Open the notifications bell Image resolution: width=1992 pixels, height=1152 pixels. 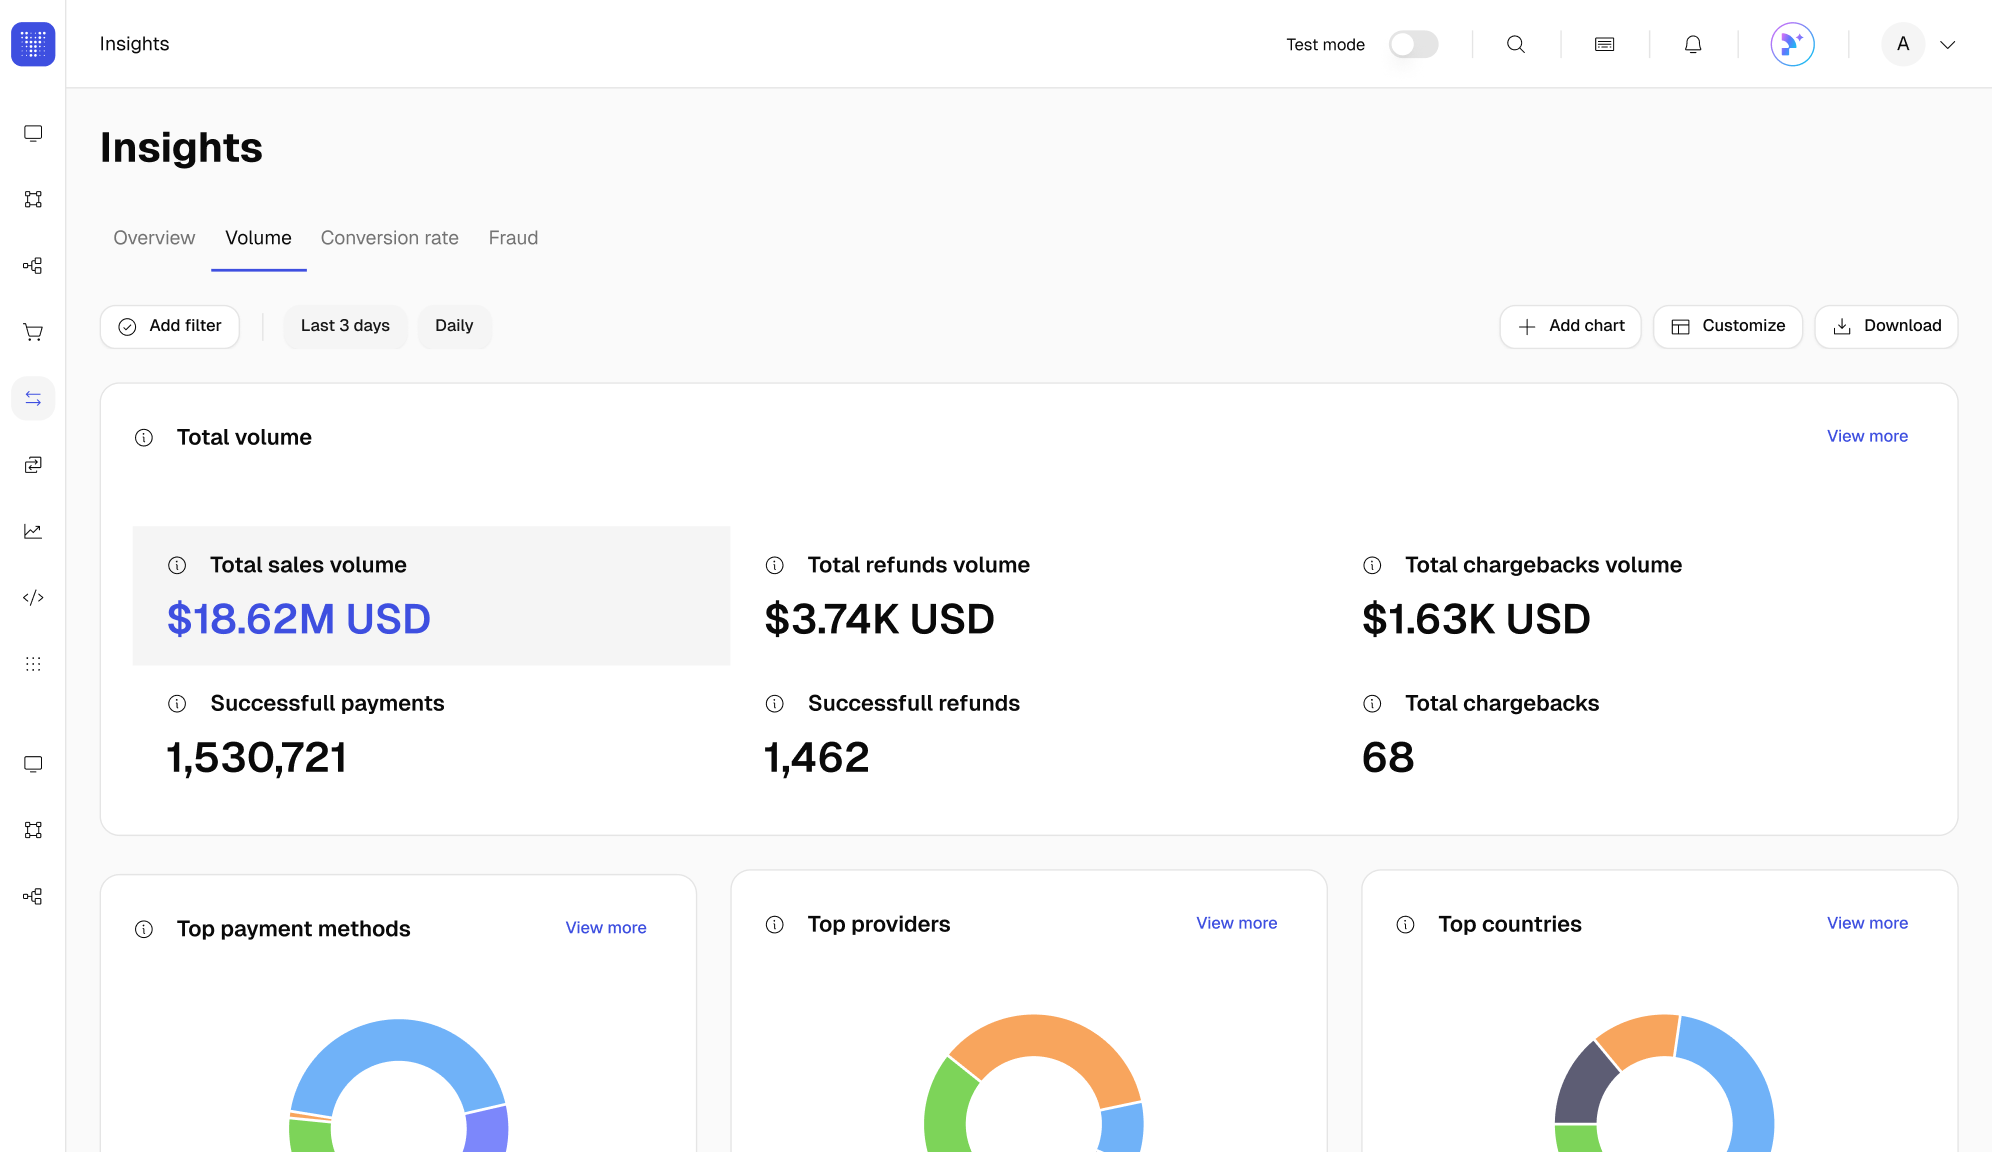(x=1693, y=44)
